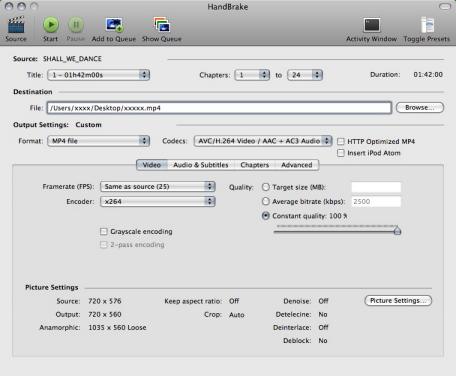456x376 pixels.
Task: Select the Constant quality radio button
Action: (266, 216)
